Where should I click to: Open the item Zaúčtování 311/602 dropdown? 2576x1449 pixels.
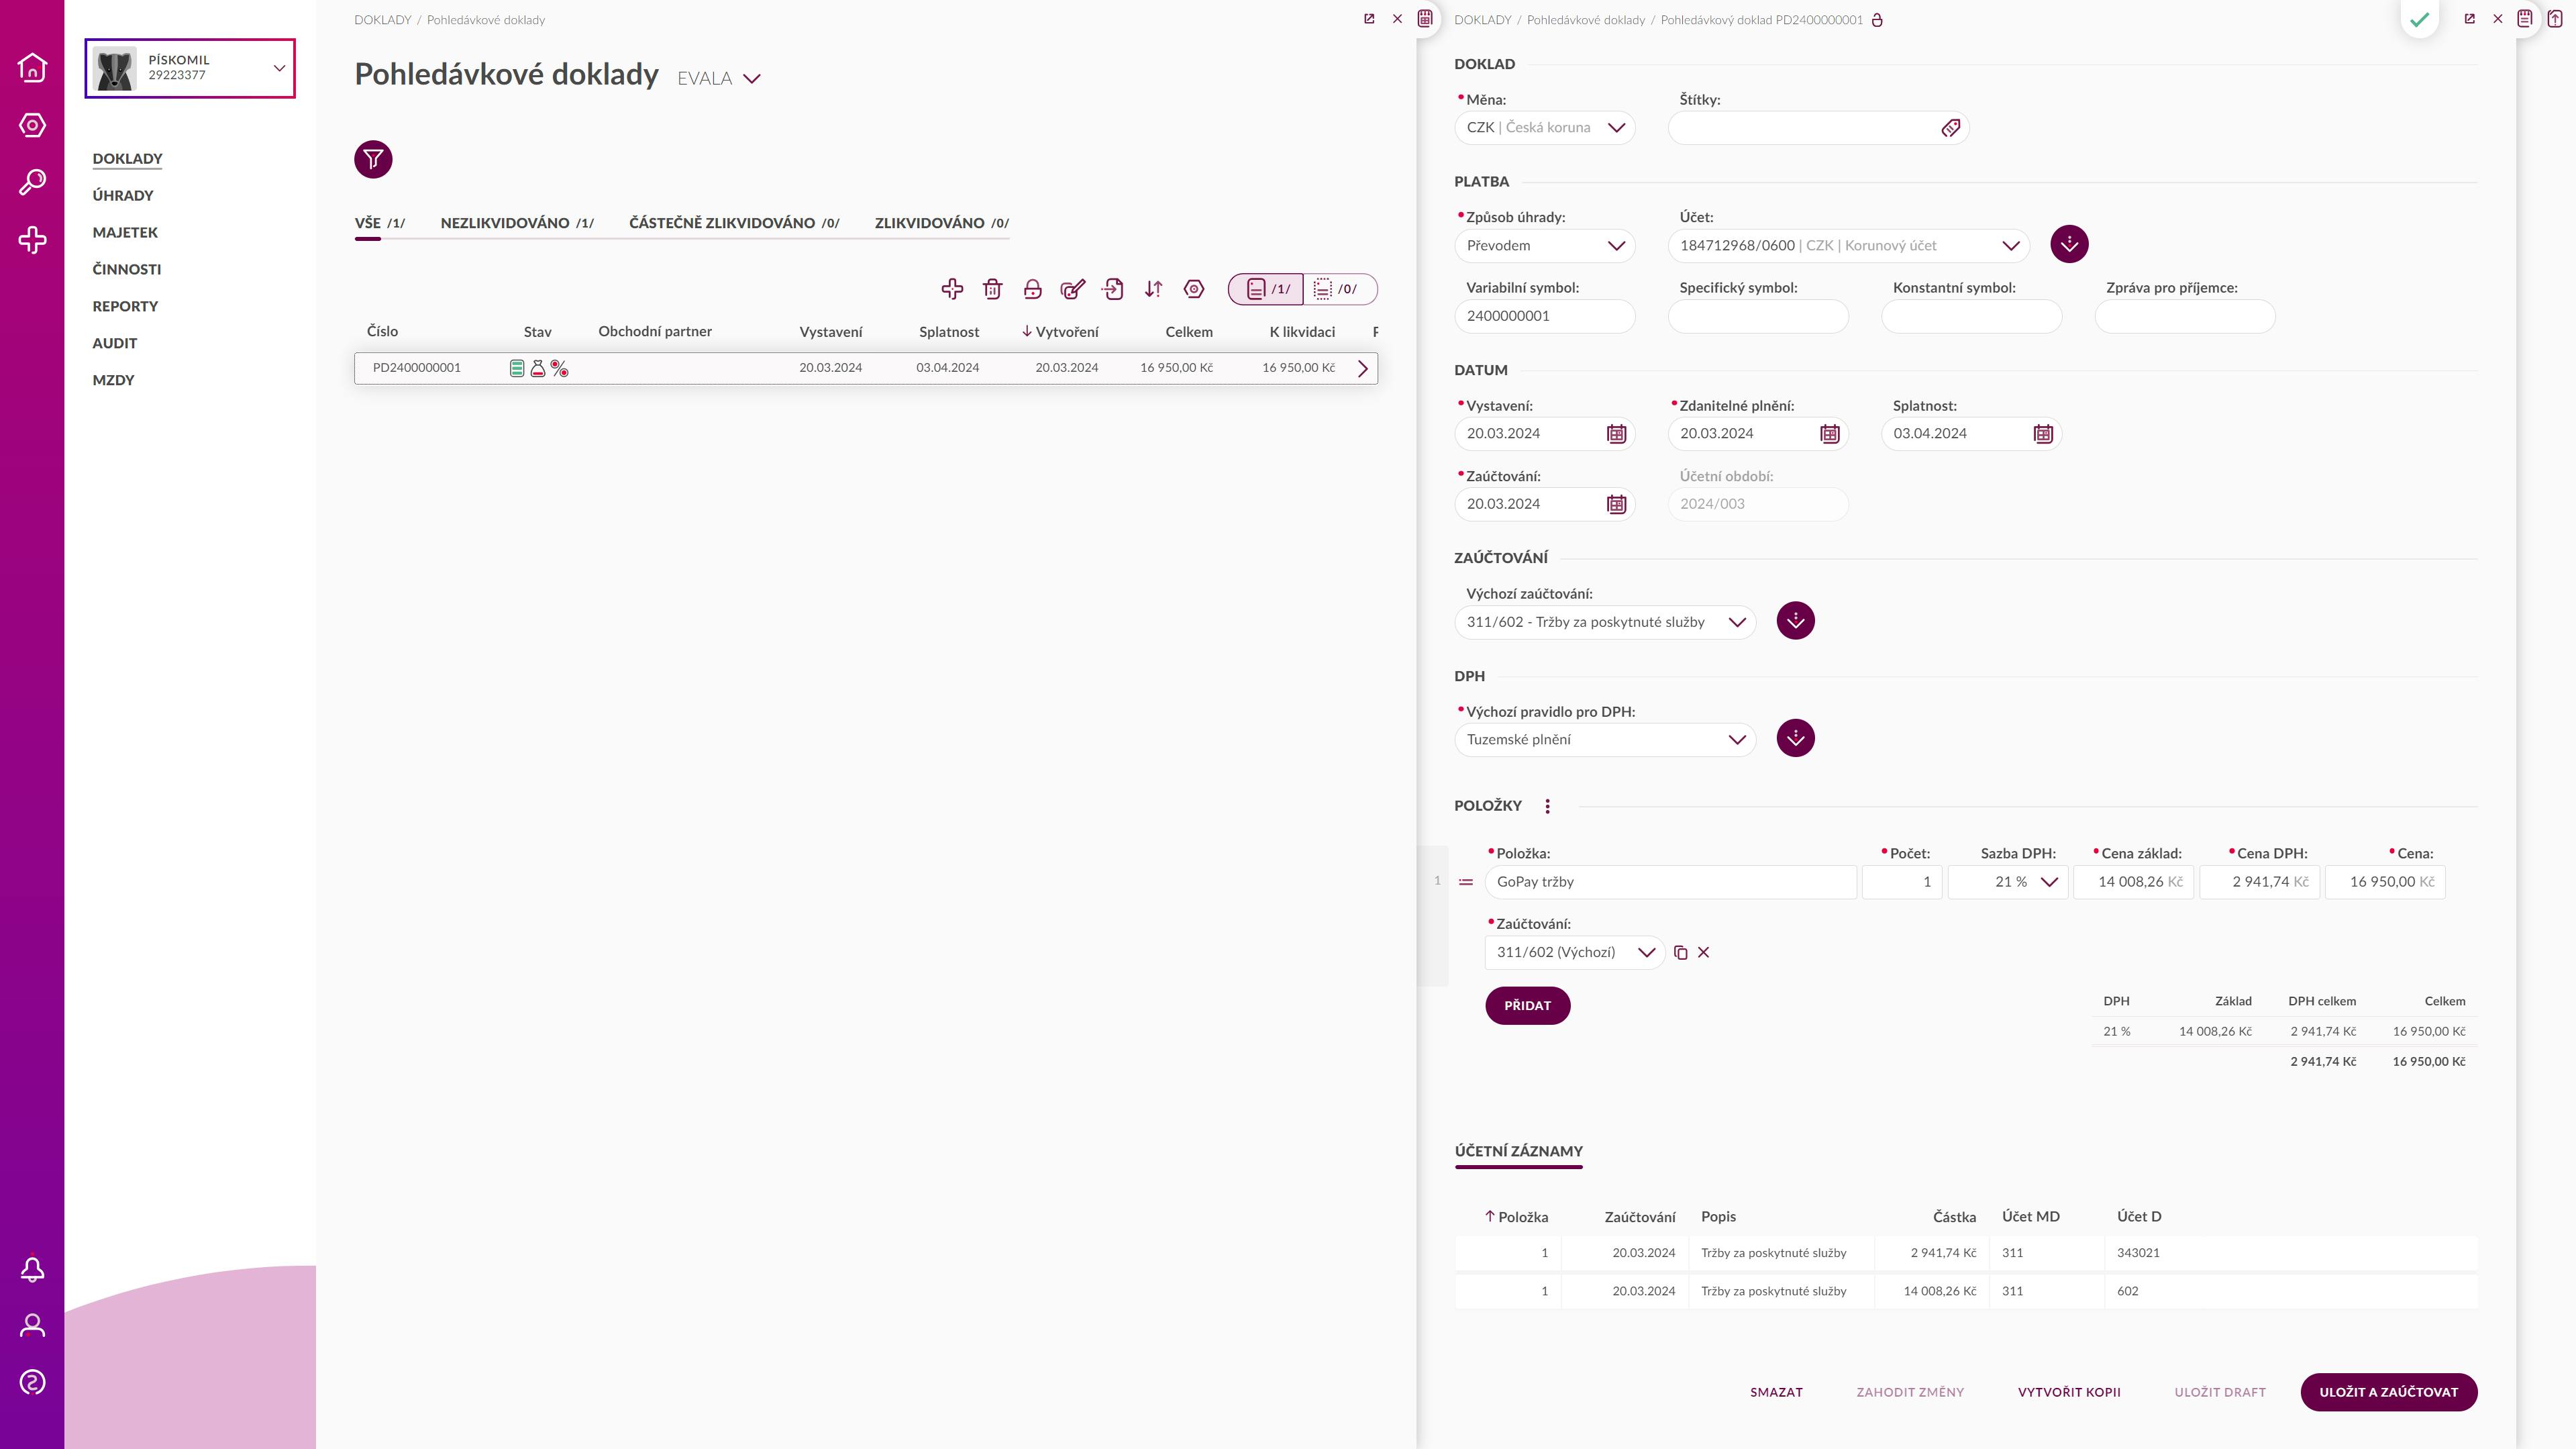coord(1574,953)
